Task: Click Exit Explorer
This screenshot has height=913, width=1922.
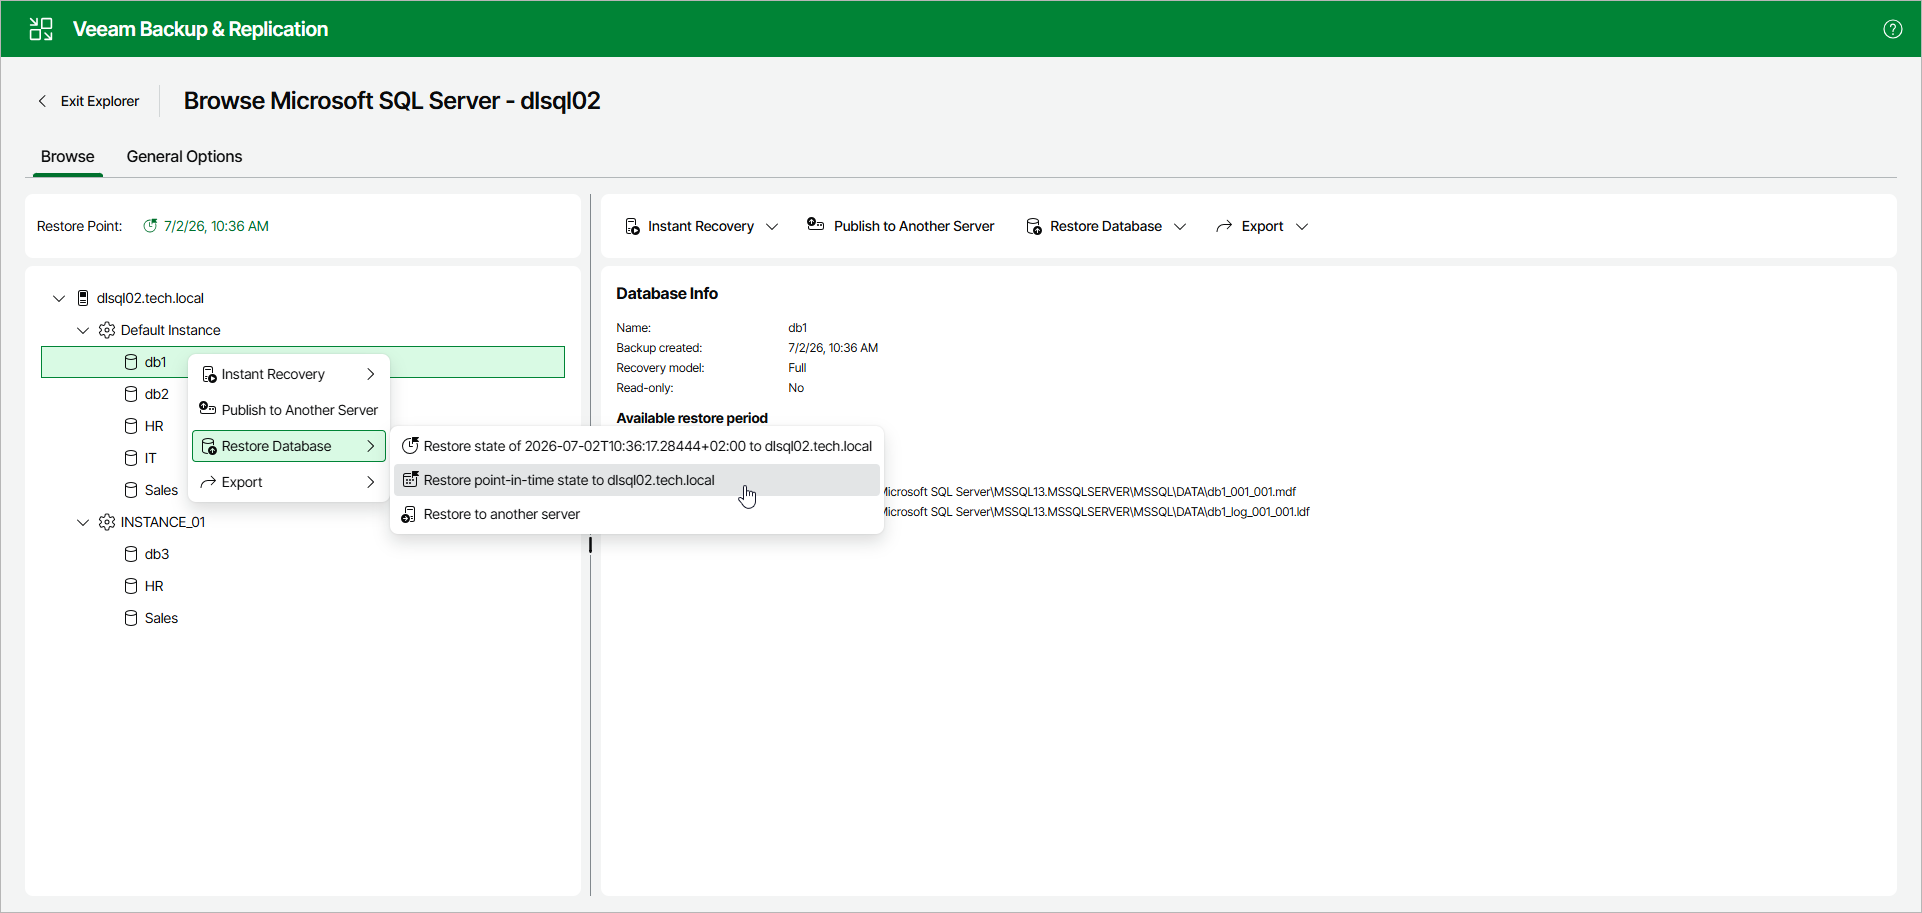Action: 89,101
